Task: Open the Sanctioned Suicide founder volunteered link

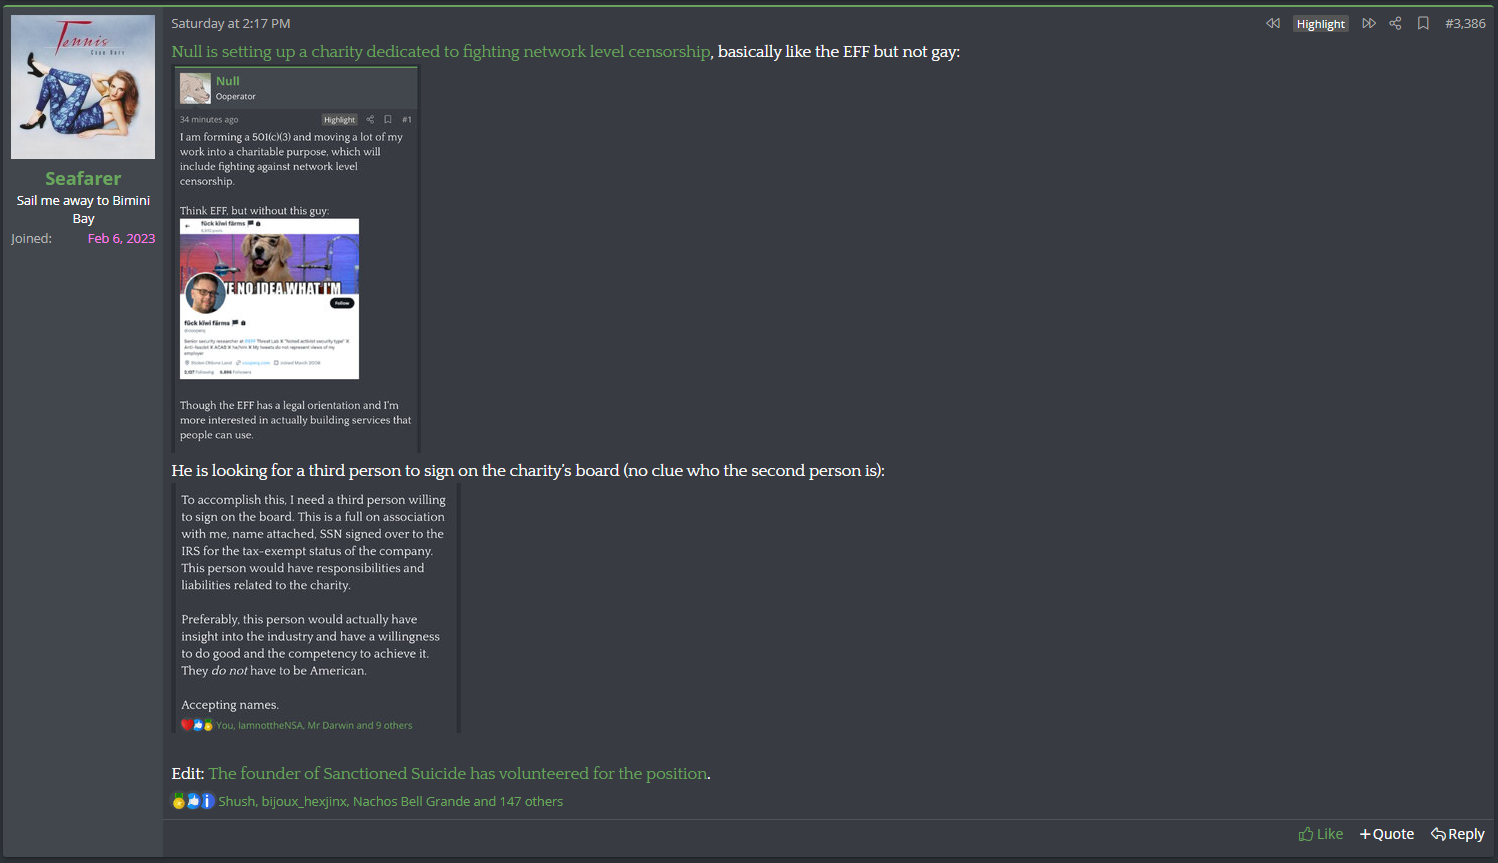Action: coord(459,773)
